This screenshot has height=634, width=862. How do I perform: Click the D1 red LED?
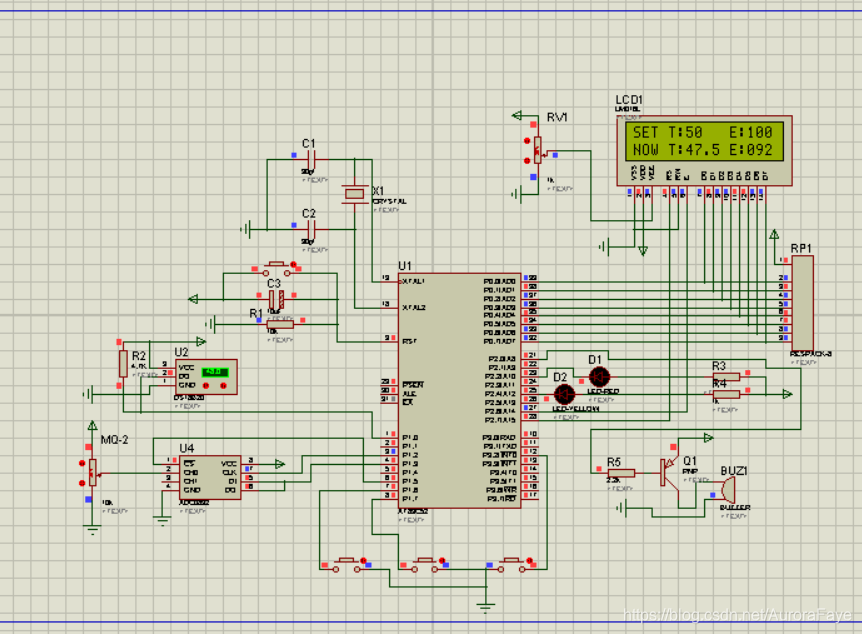click(x=599, y=377)
